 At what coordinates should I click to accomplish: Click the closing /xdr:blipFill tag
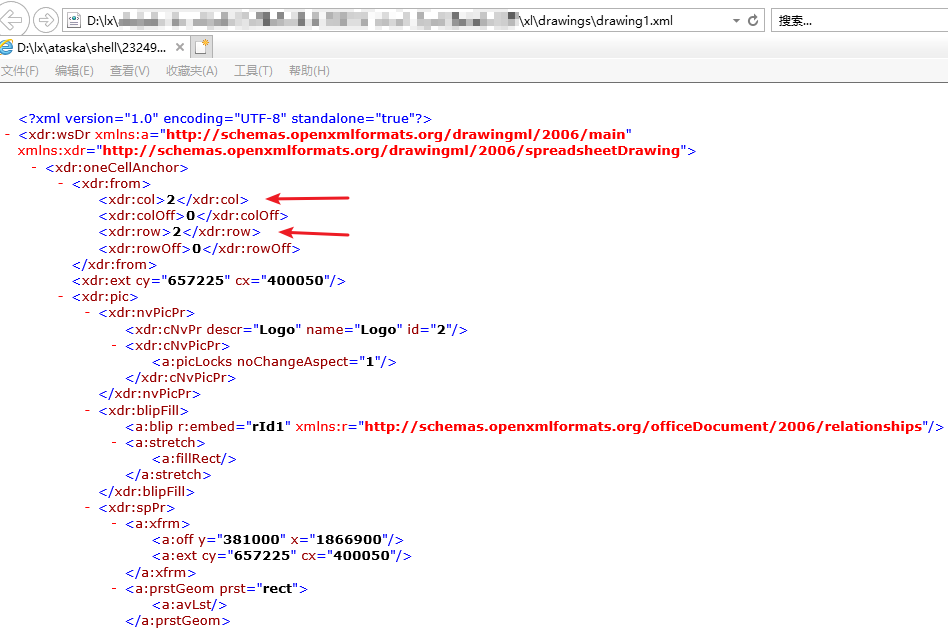(146, 491)
